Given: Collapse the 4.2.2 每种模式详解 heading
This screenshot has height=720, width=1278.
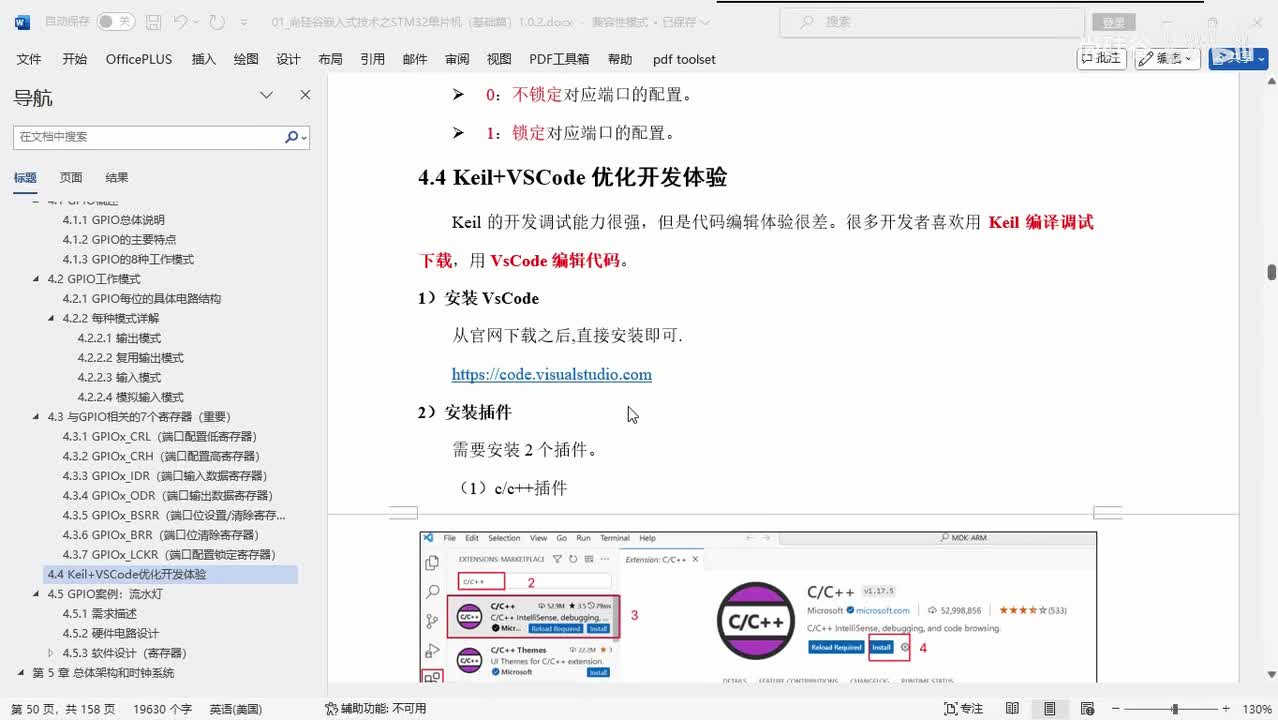Looking at the screenshot, I should [52, 319].
